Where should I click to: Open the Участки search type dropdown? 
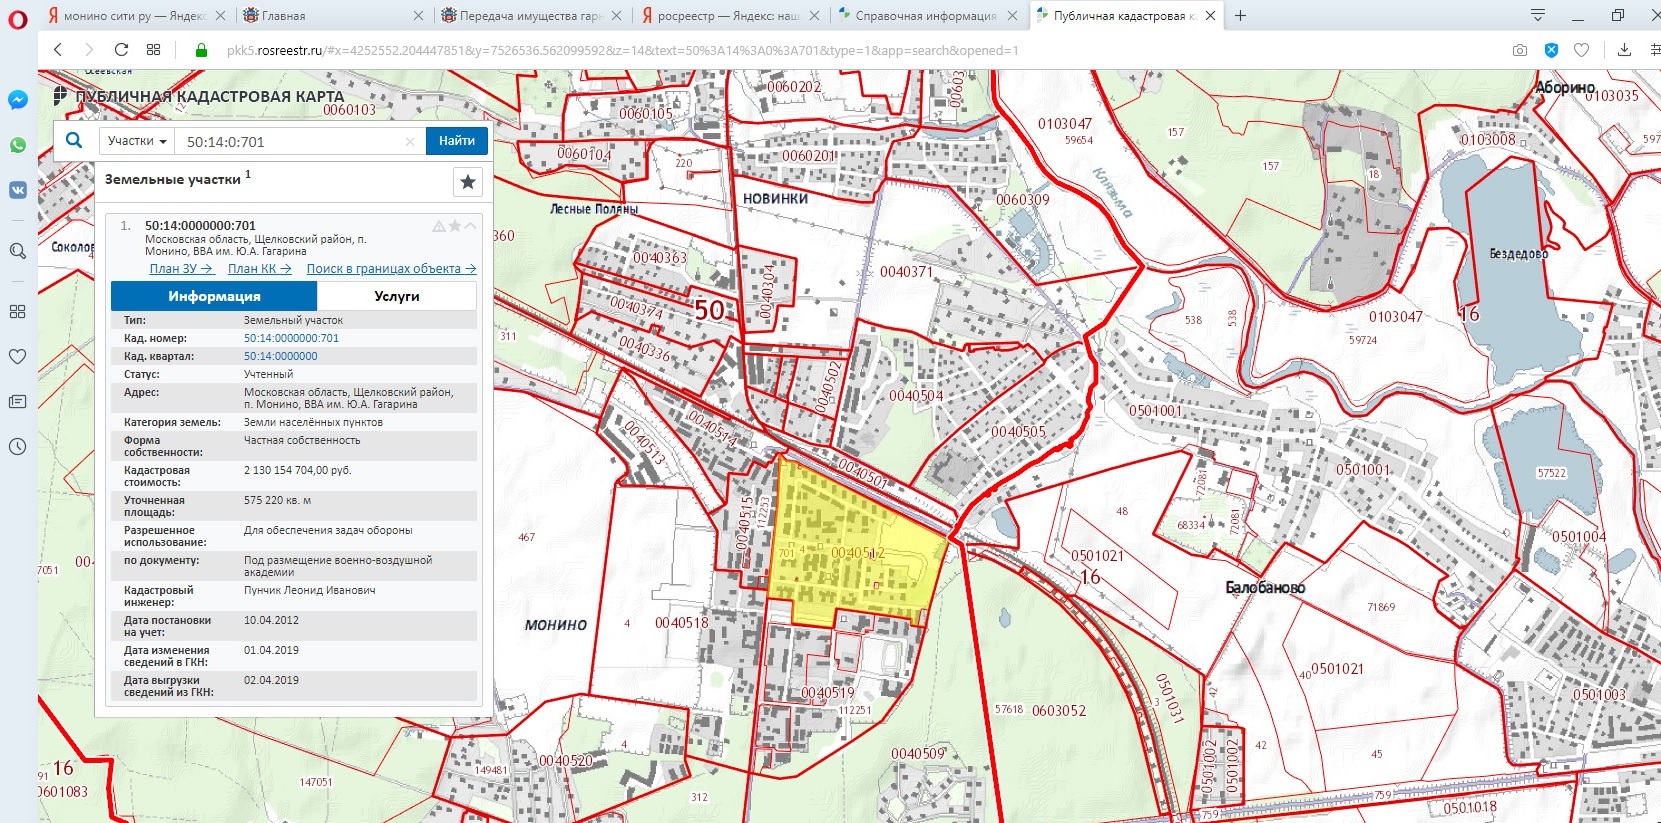point(137,141)
